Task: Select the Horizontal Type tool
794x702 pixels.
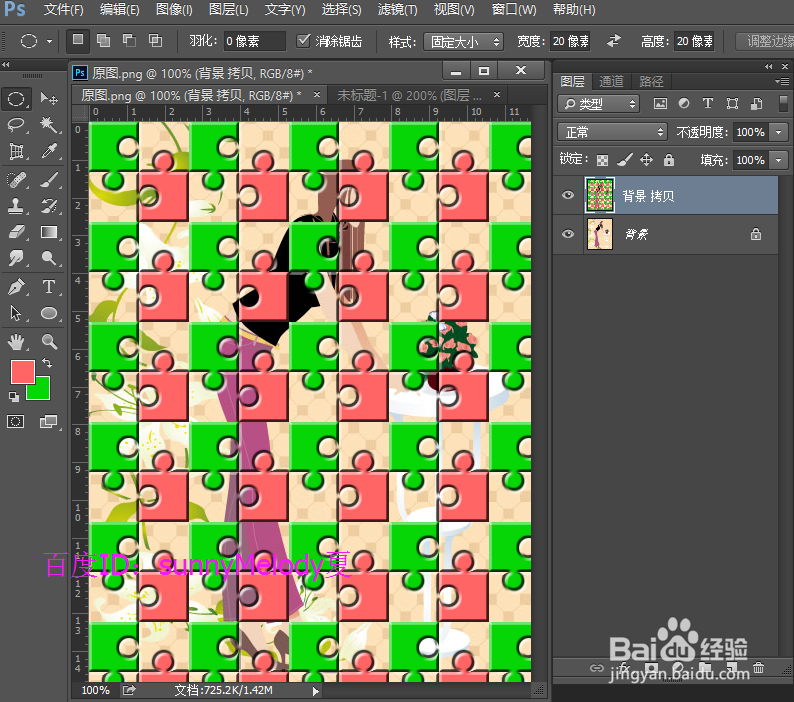Action: [x=49, y=287]
